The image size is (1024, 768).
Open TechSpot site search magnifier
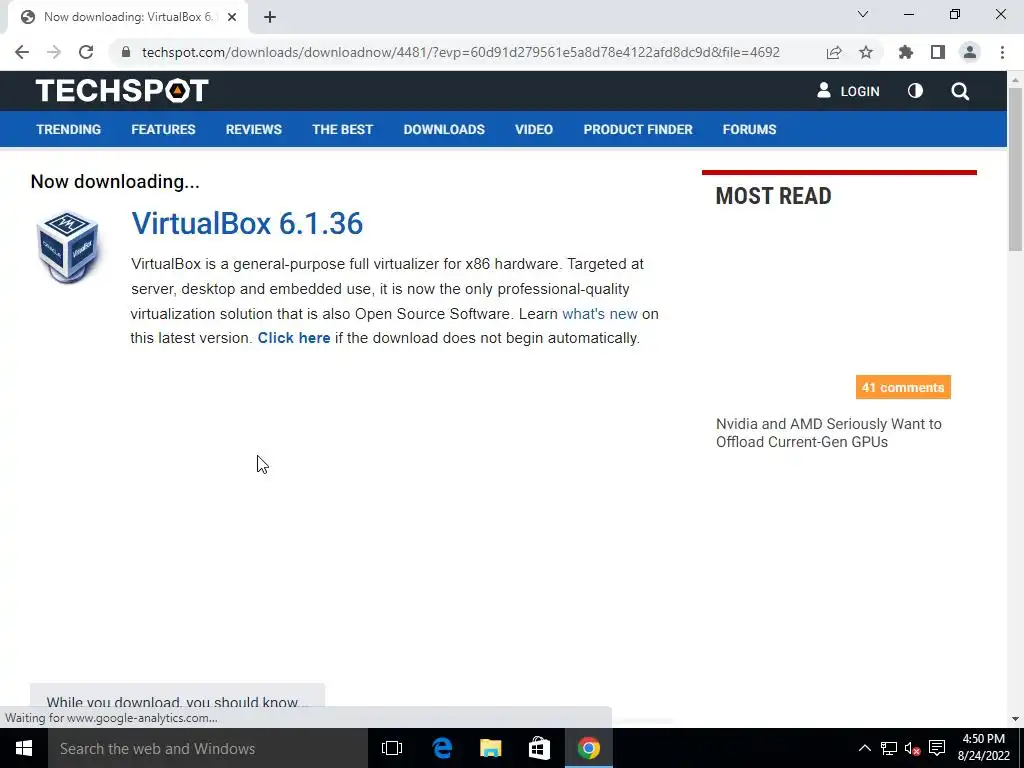point(960,91)
